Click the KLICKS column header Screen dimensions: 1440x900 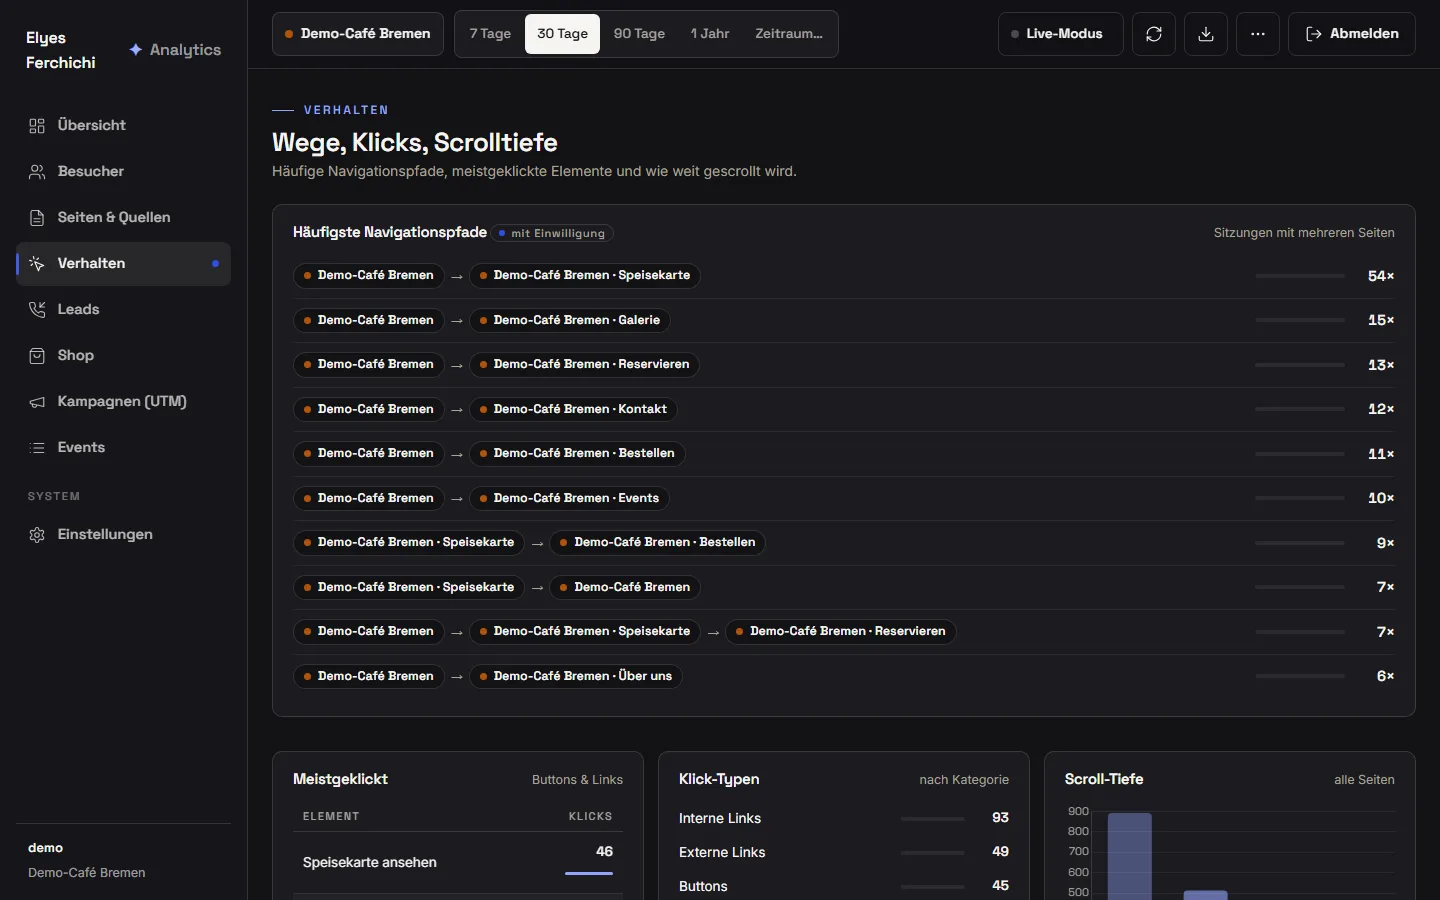[x=590, y=817]
